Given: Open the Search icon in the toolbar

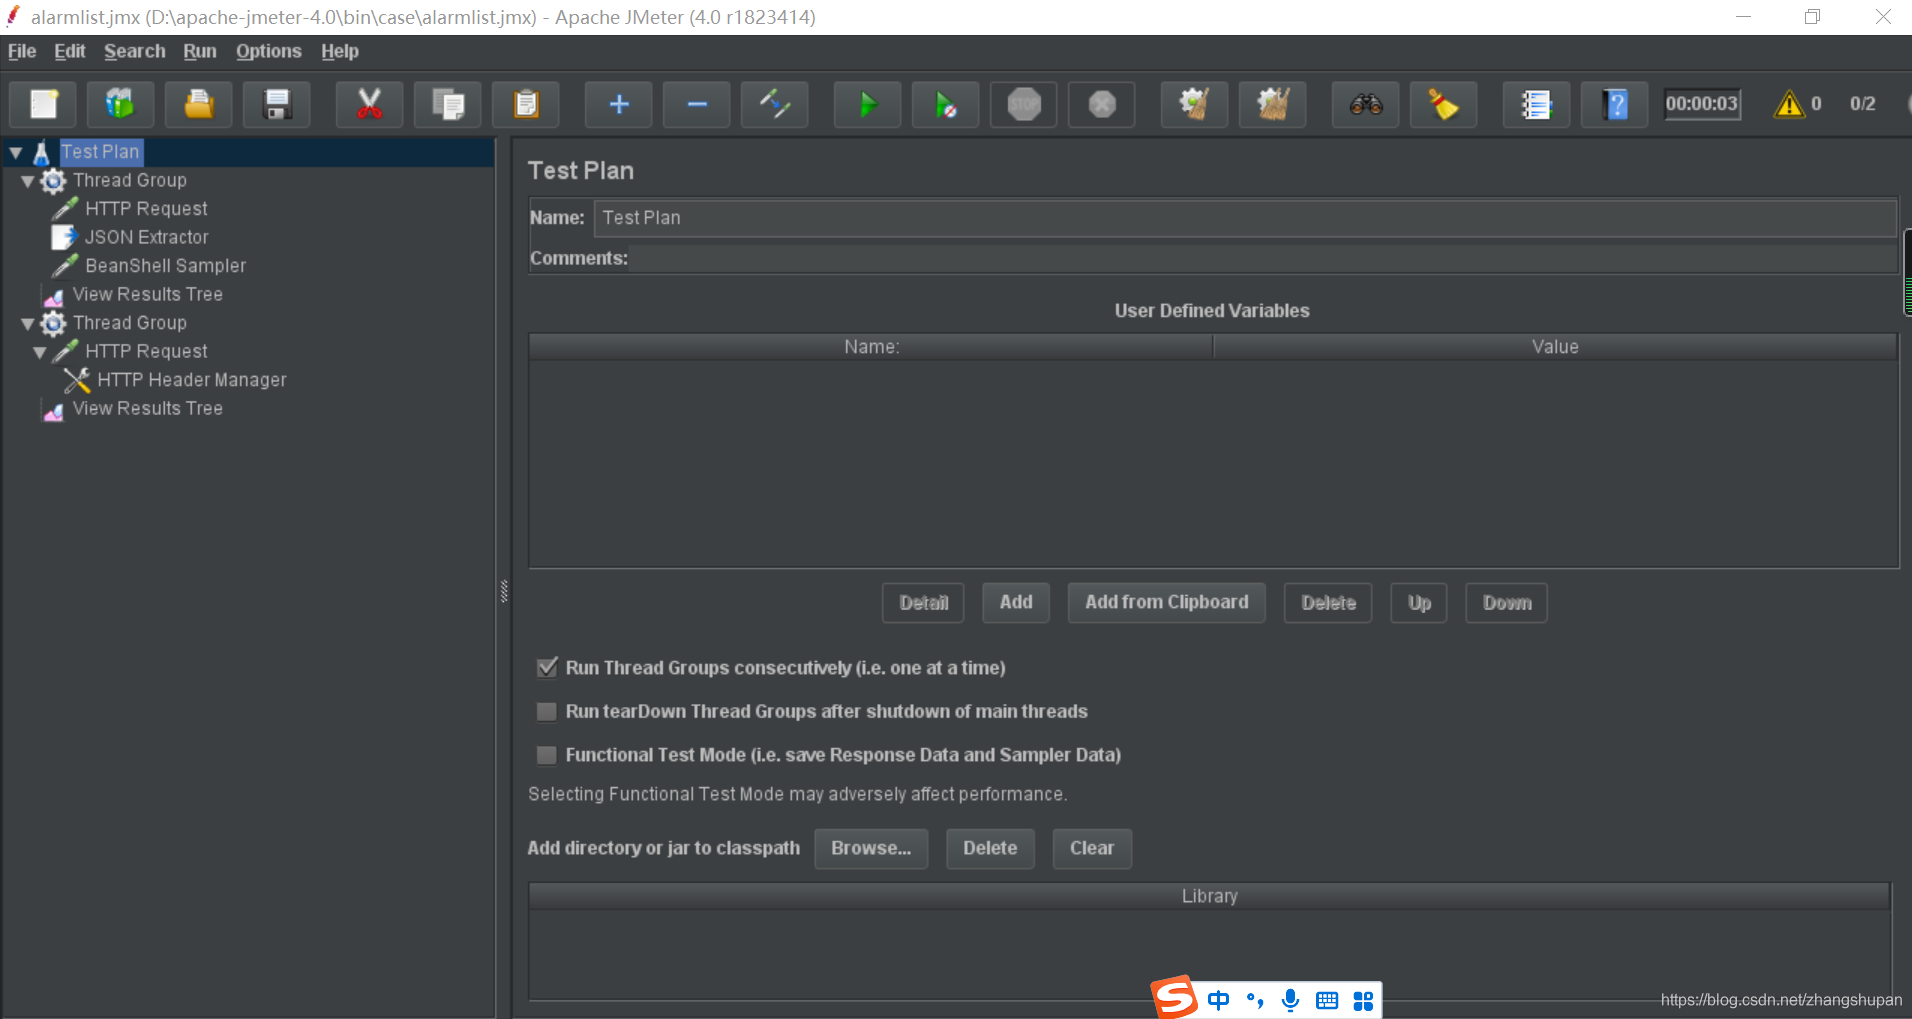Looking at the screenshot, I should tap(1365, 104).
